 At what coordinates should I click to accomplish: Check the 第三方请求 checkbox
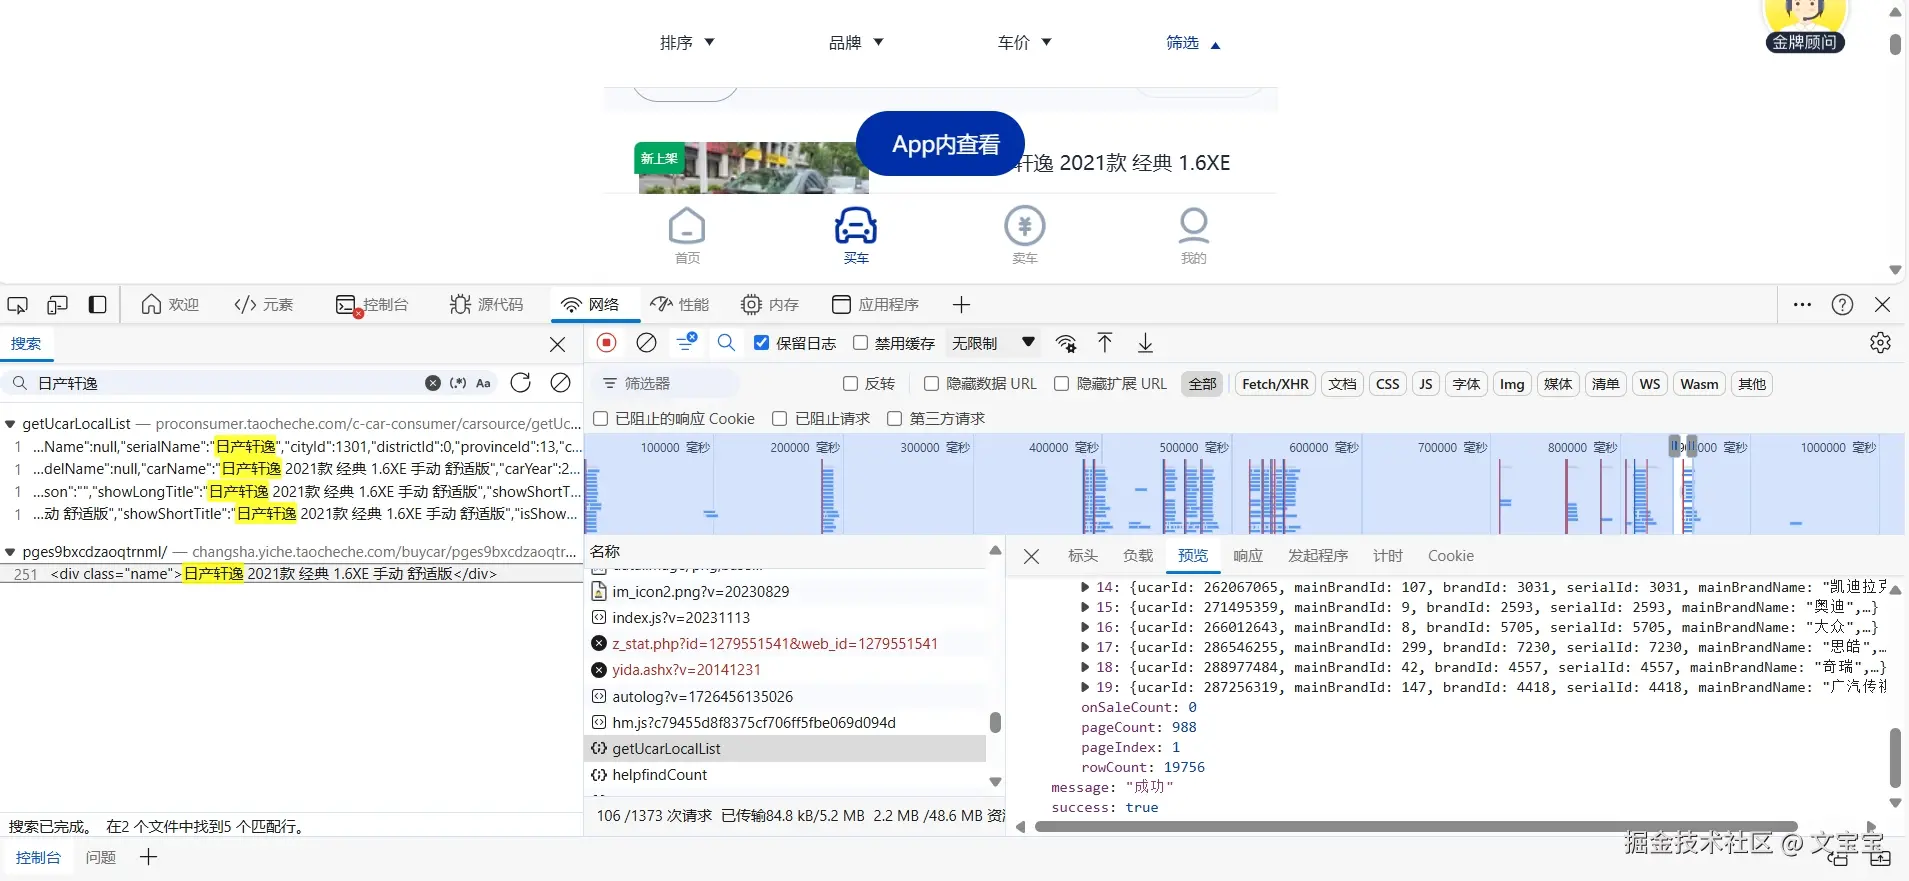894,419
